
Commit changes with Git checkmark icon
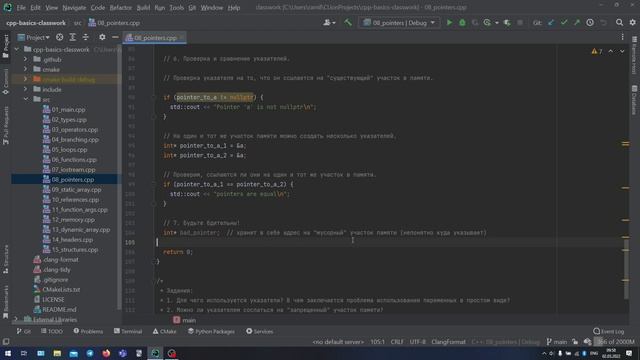coord(564,23)
